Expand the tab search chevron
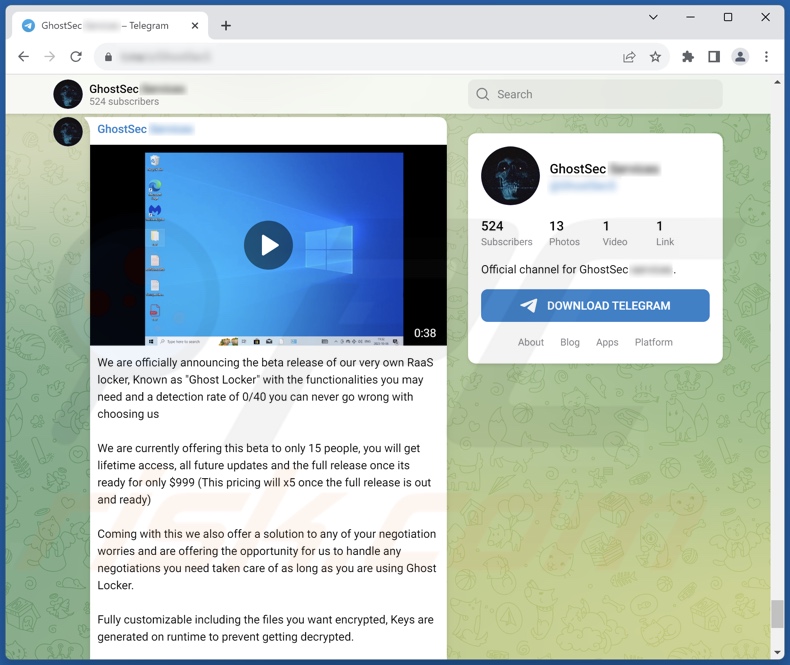 tap(653, 17)
